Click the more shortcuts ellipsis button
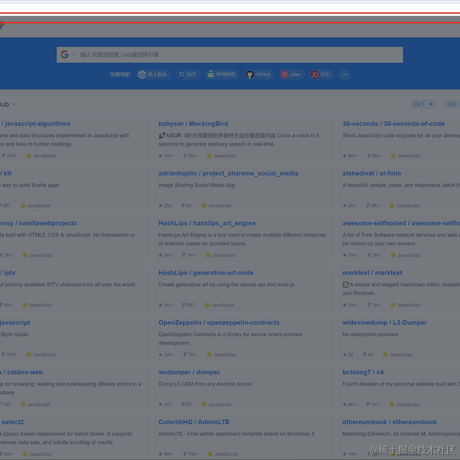Image resolution: width=460 pixels, height=460 pixels. point(344,74)
